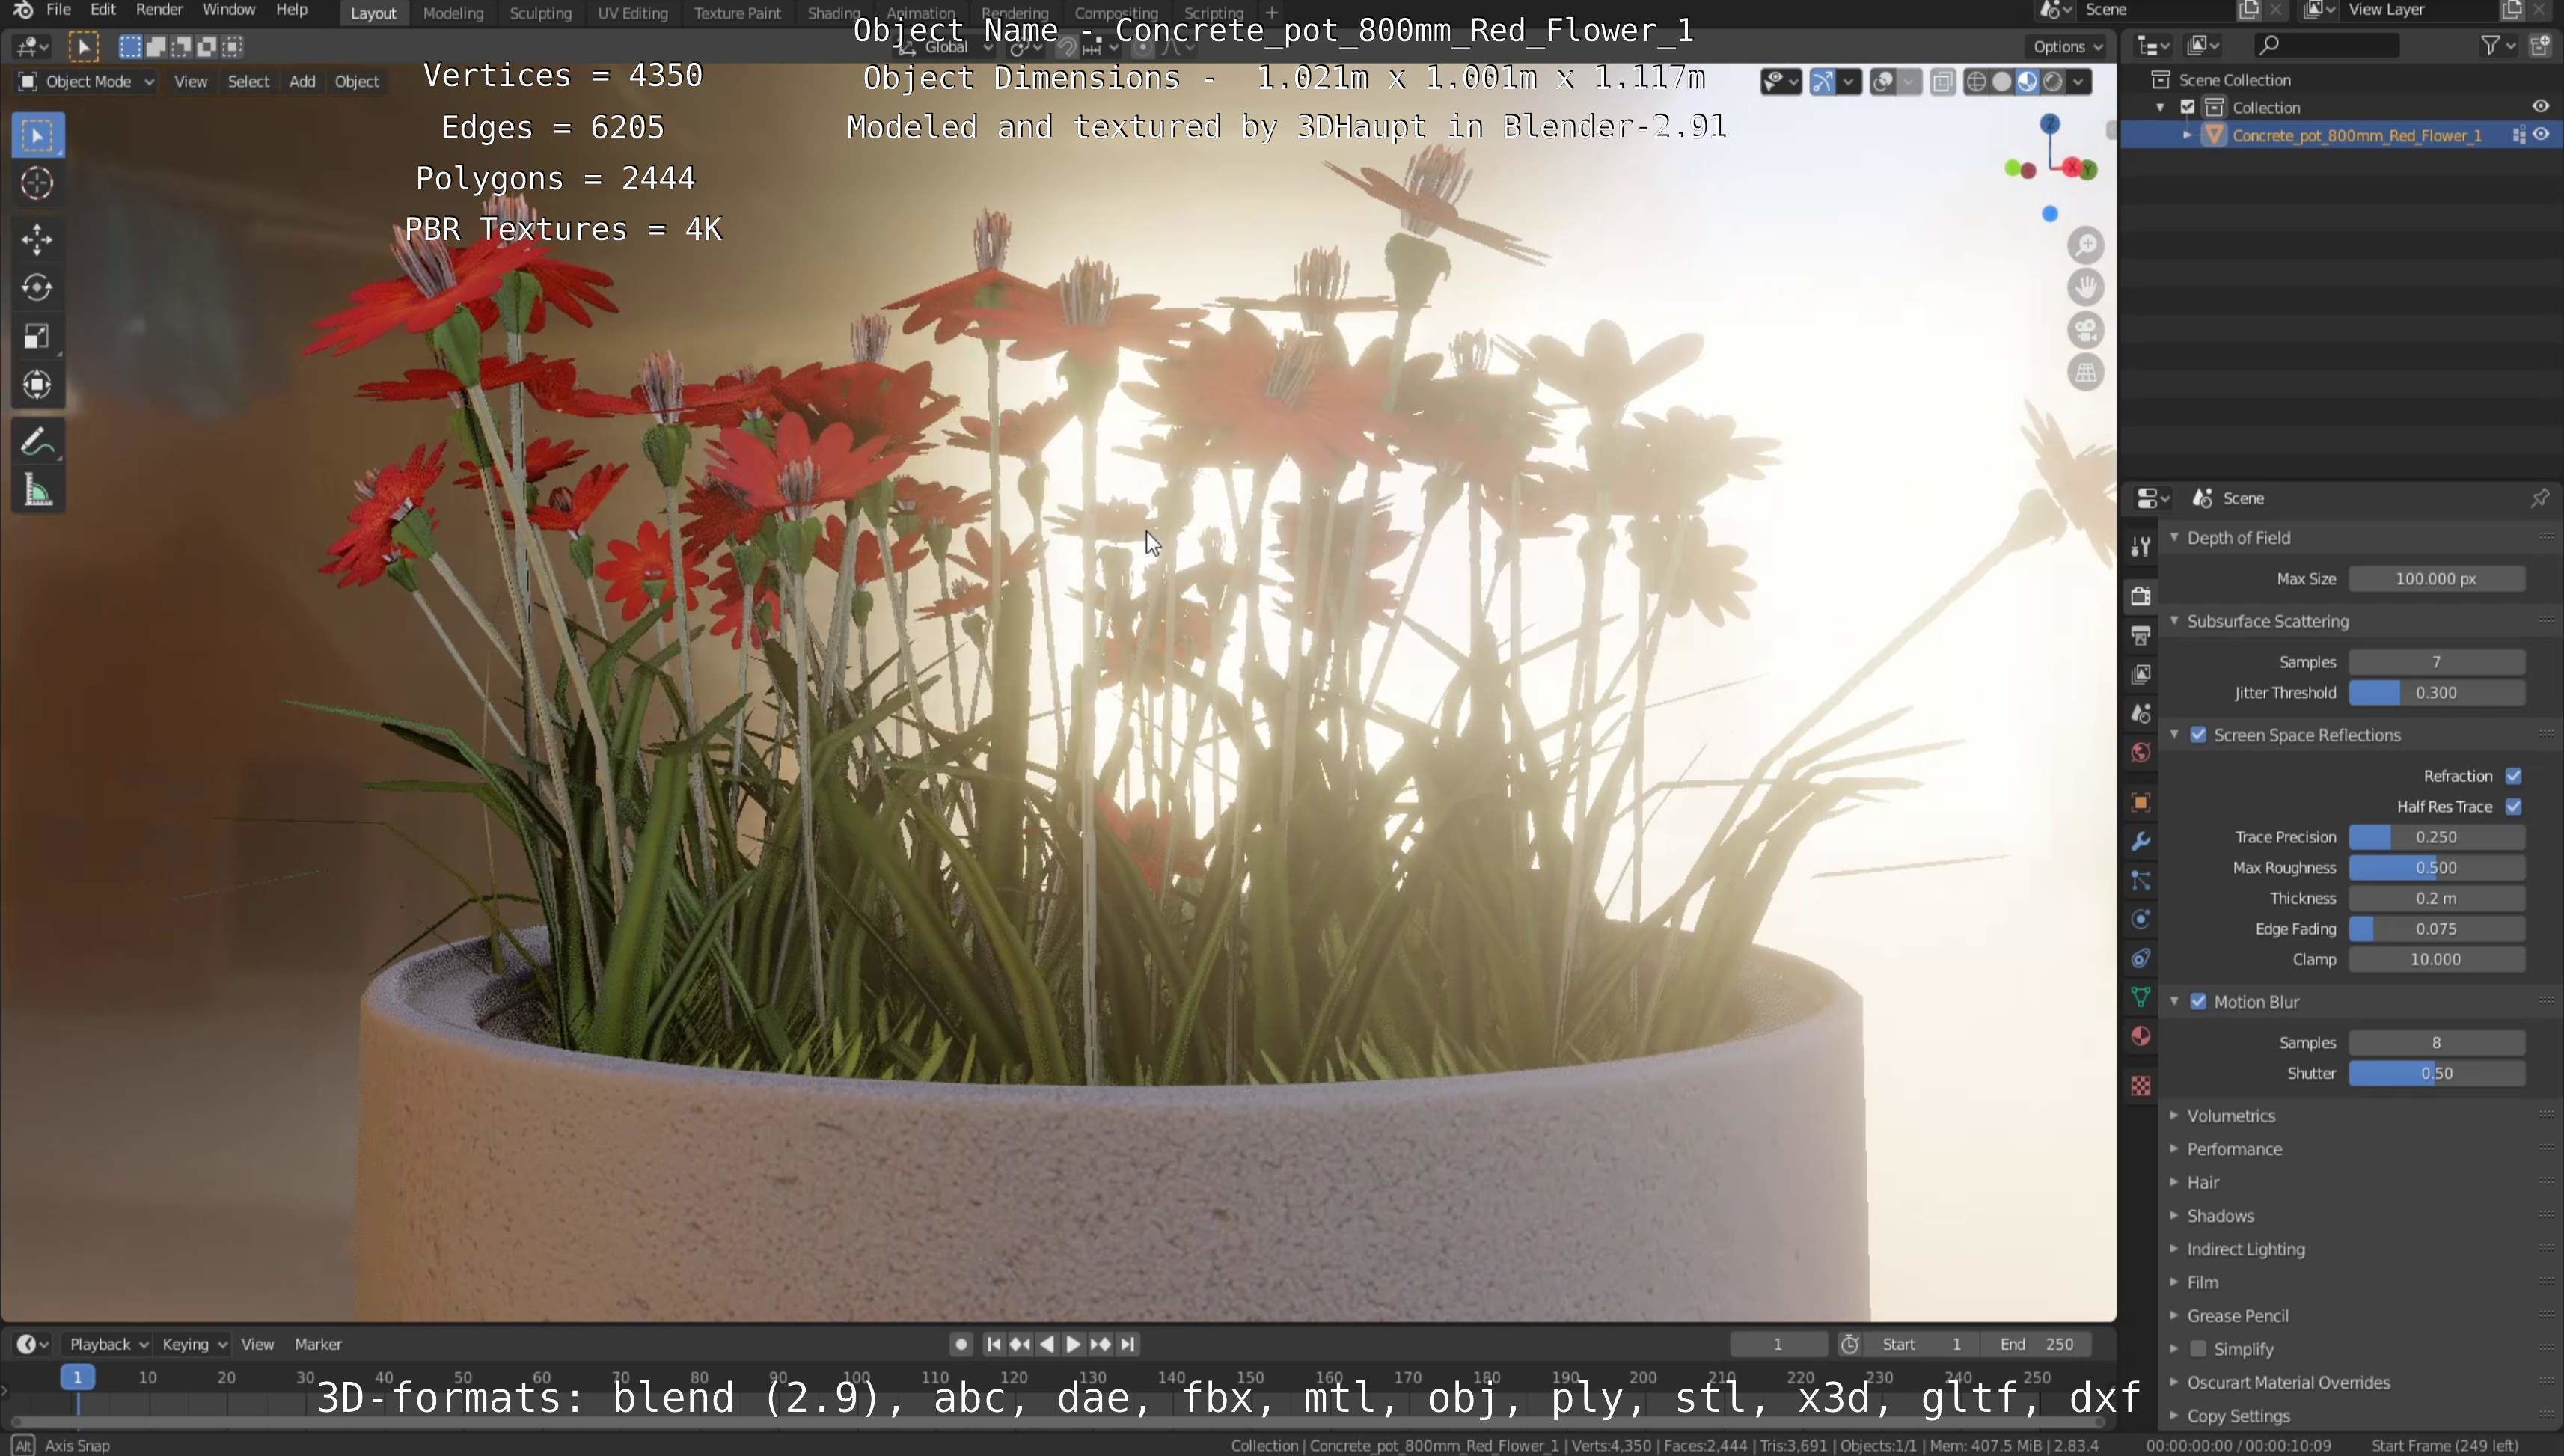Open the timeline Marker menu
Image resolution: width=2564 pixels, height=1456 pixels.
pos(318,1345)
